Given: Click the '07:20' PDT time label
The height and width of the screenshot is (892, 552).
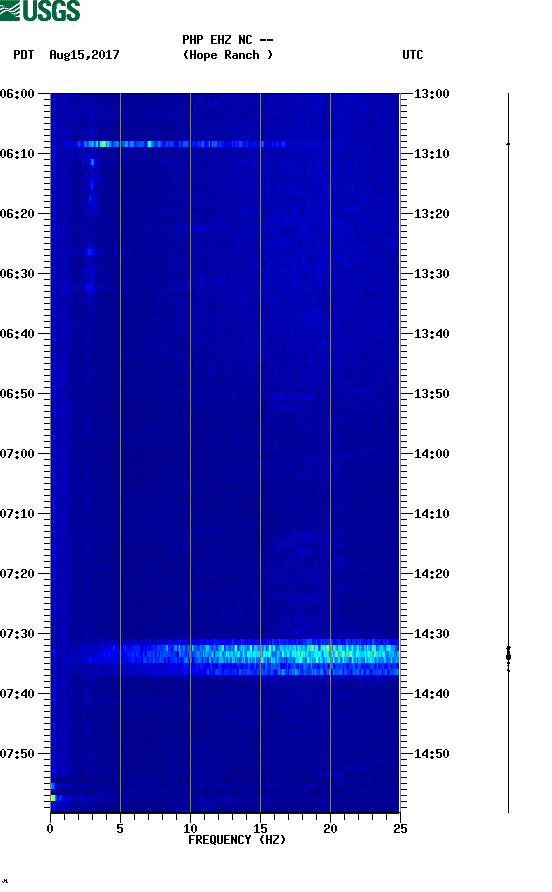Looking at the screenshot, I should 17,574.
